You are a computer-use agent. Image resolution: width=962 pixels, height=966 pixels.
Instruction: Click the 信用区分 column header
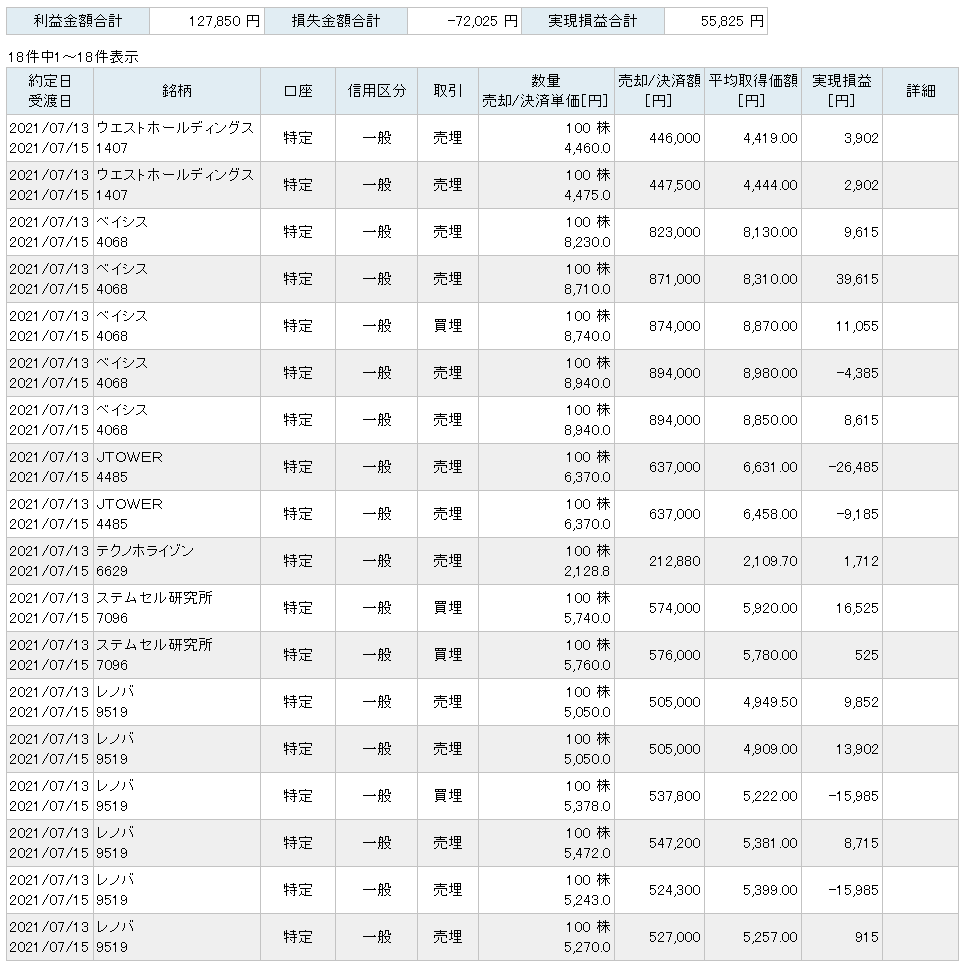(377, 91)
